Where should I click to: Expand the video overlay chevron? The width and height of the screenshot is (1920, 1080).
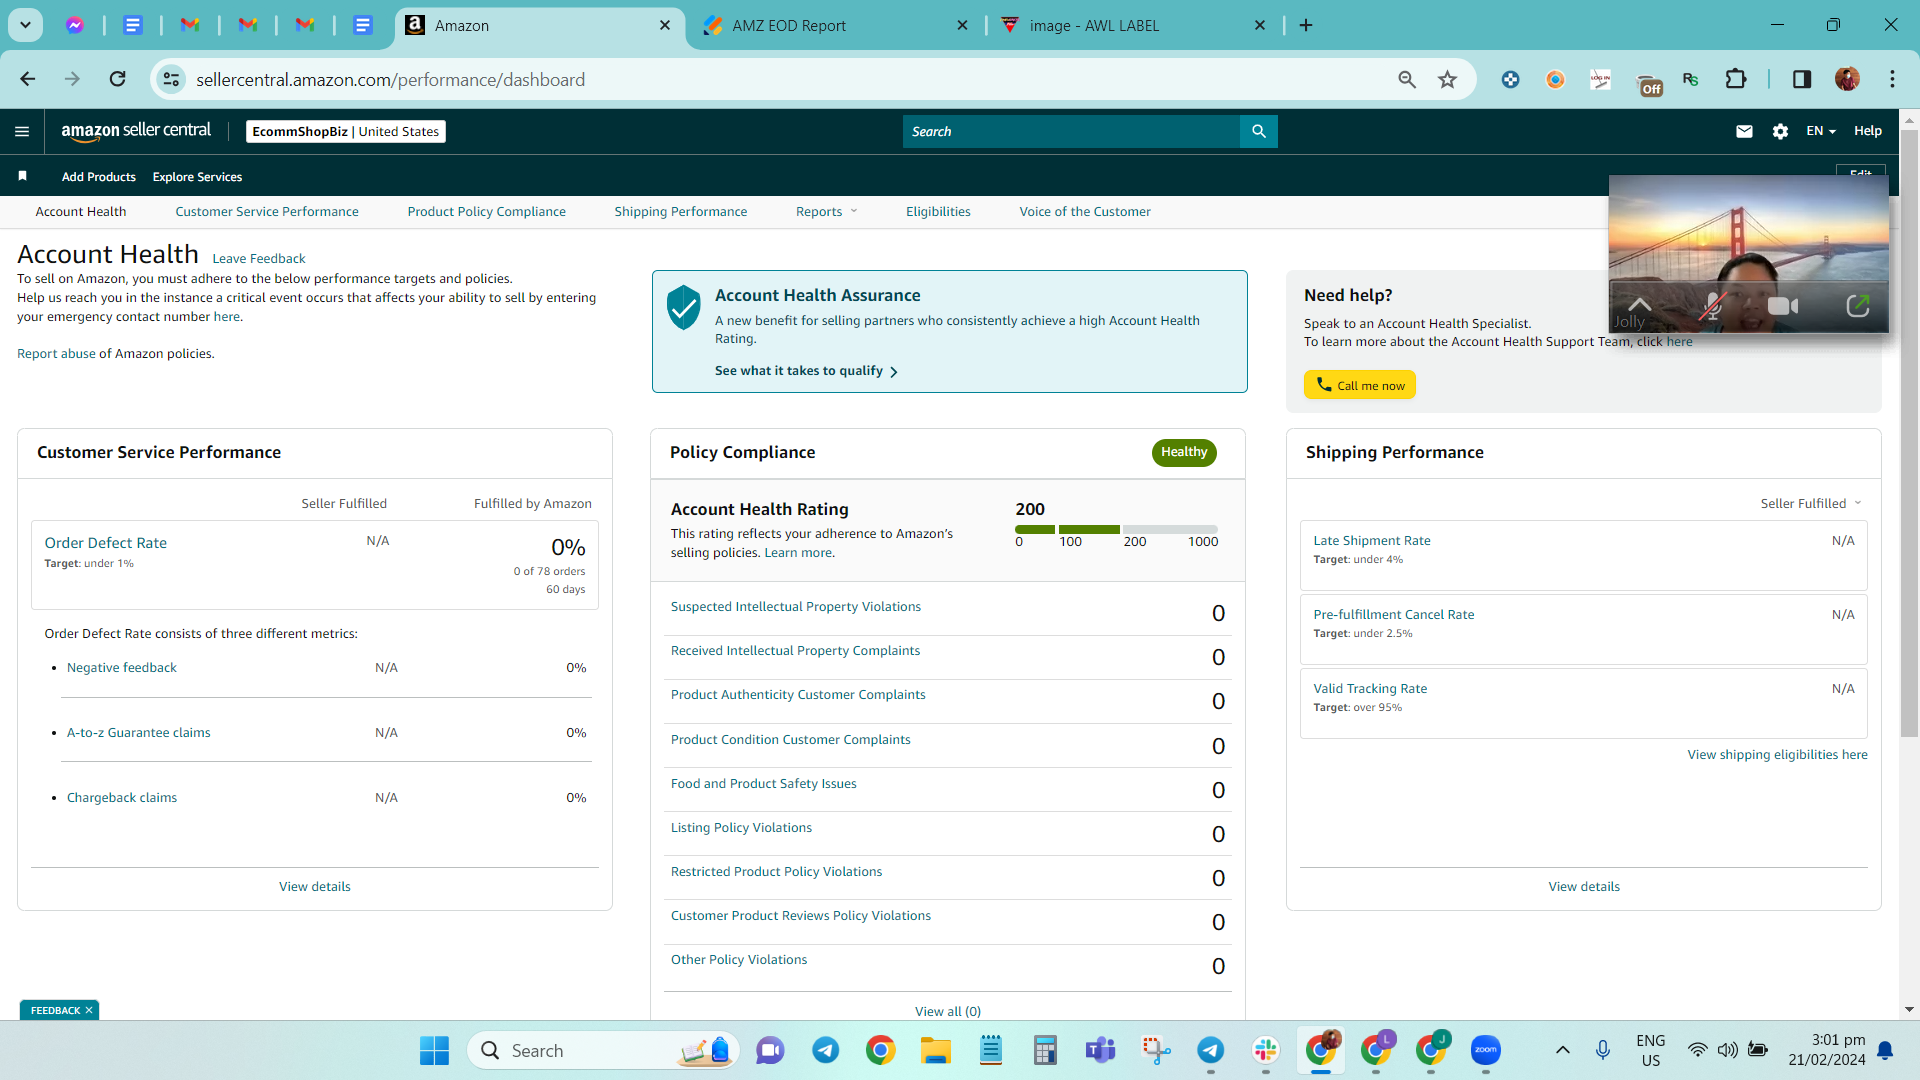tap(1639, 304)
